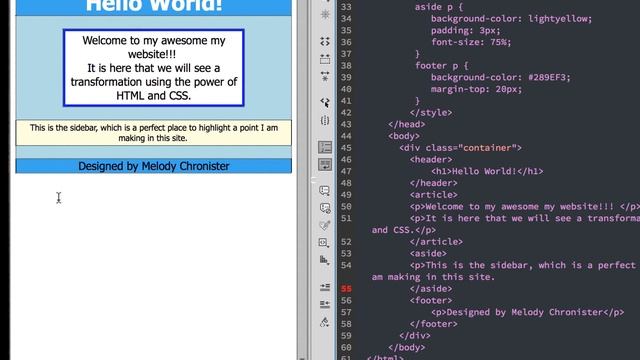Viewport: 640px width, 360px height.
Task: Open the Apply Comment dropdown
Action: tap(325, 191)
